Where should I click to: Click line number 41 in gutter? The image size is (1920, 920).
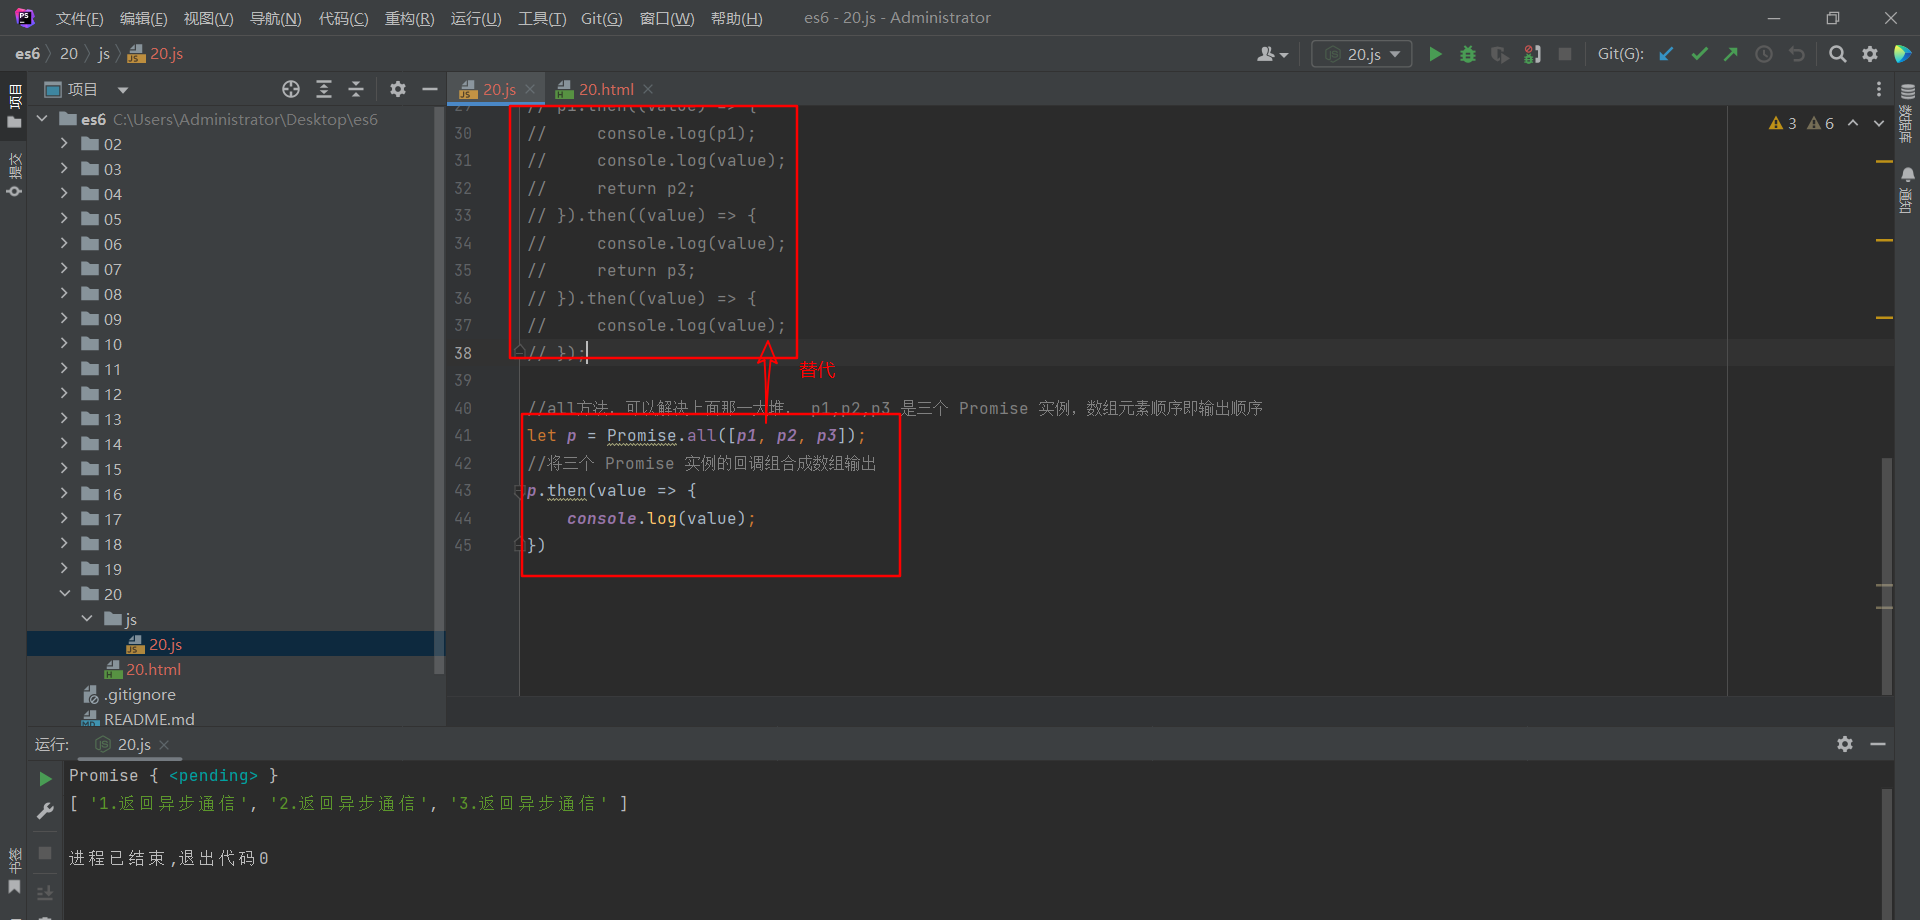463,436
